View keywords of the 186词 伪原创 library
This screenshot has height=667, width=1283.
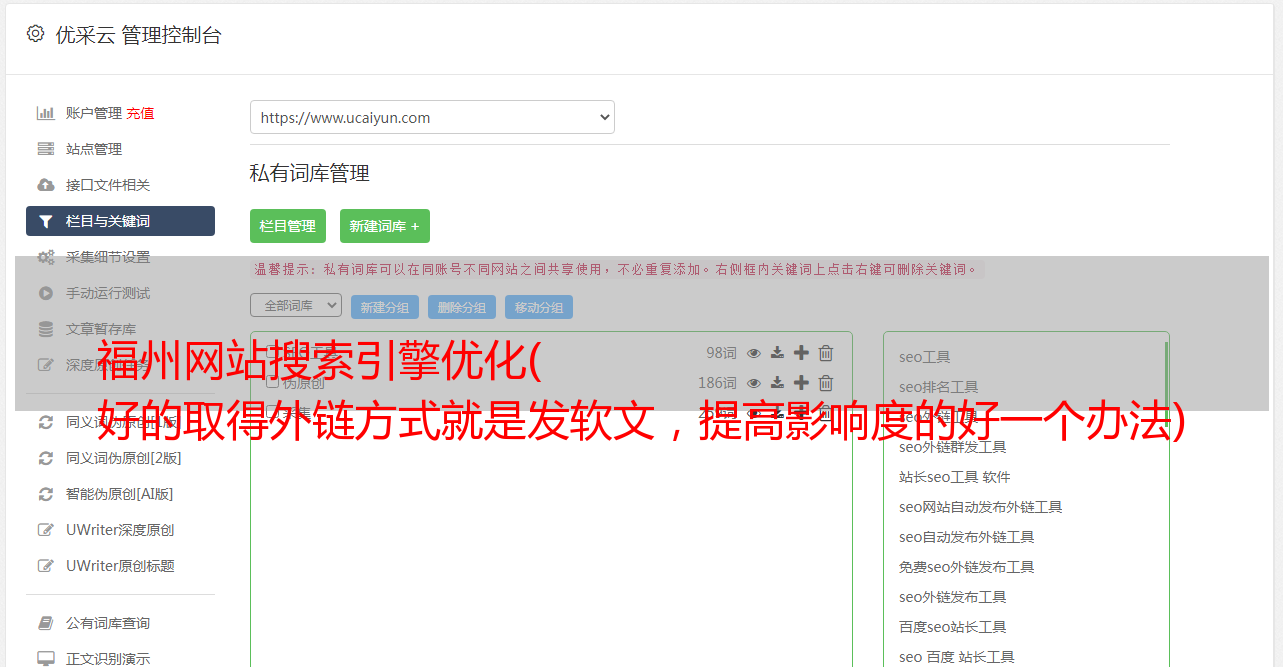pos(754,383)
